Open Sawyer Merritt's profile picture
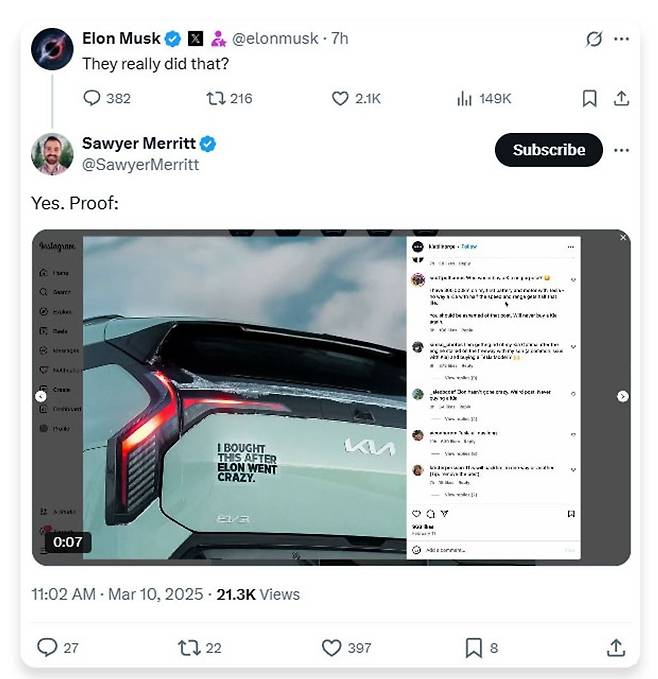The width and height of the screenshot is (658, 679). coord(52,153)
